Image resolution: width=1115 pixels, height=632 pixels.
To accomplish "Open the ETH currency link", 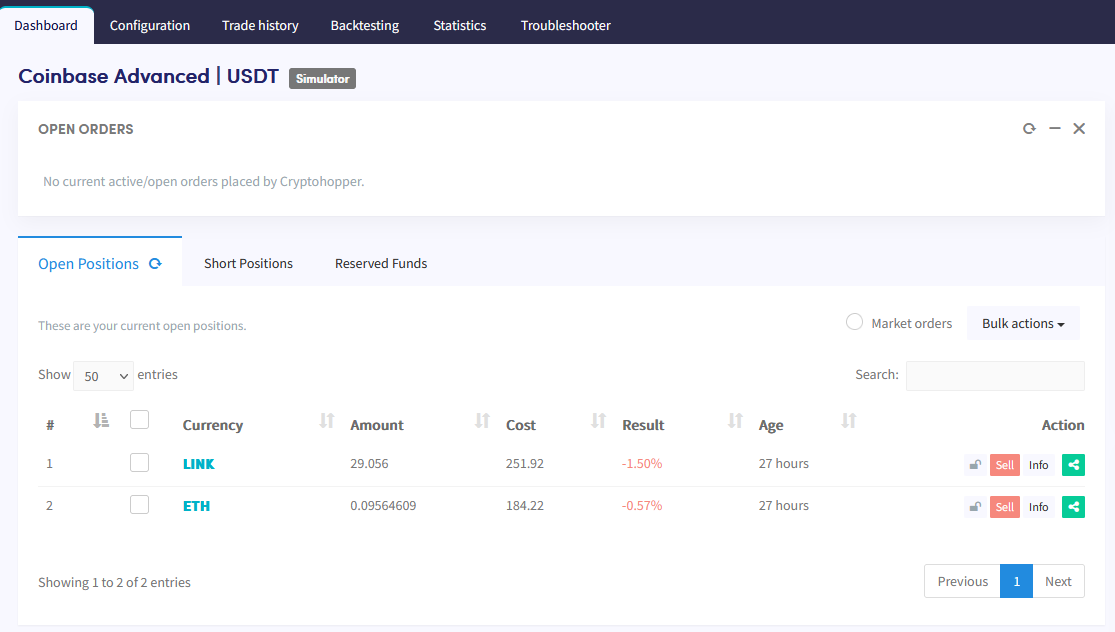I will tap(196, 506).
